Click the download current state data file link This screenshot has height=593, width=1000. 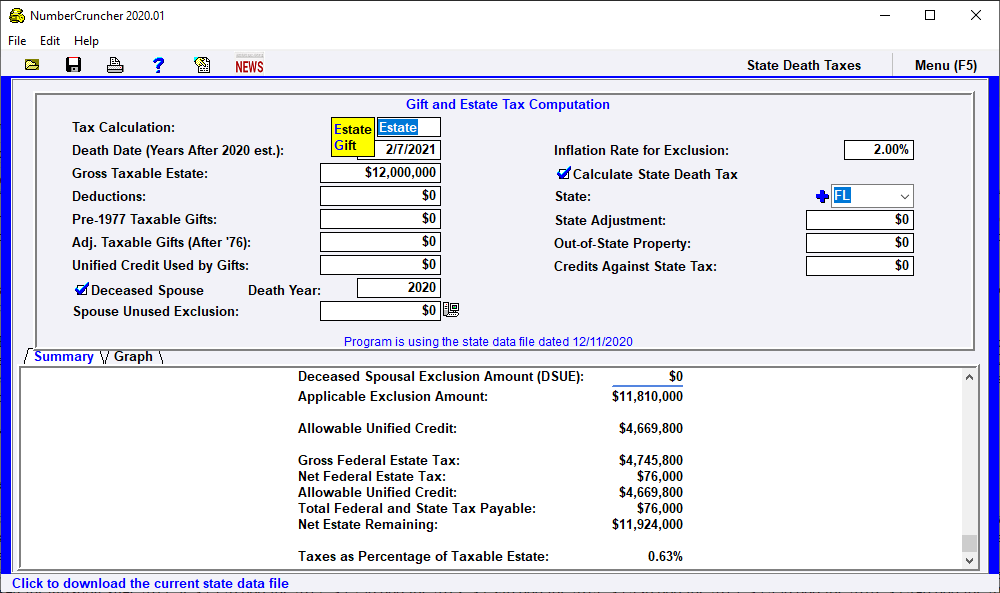click(x=151, y=583)
